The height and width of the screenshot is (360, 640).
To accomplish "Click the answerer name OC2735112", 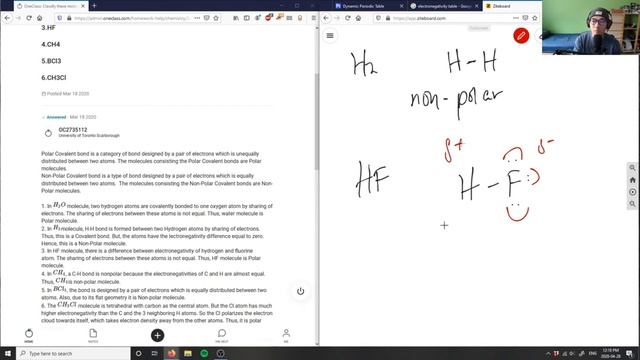I will tap(73, 130).
